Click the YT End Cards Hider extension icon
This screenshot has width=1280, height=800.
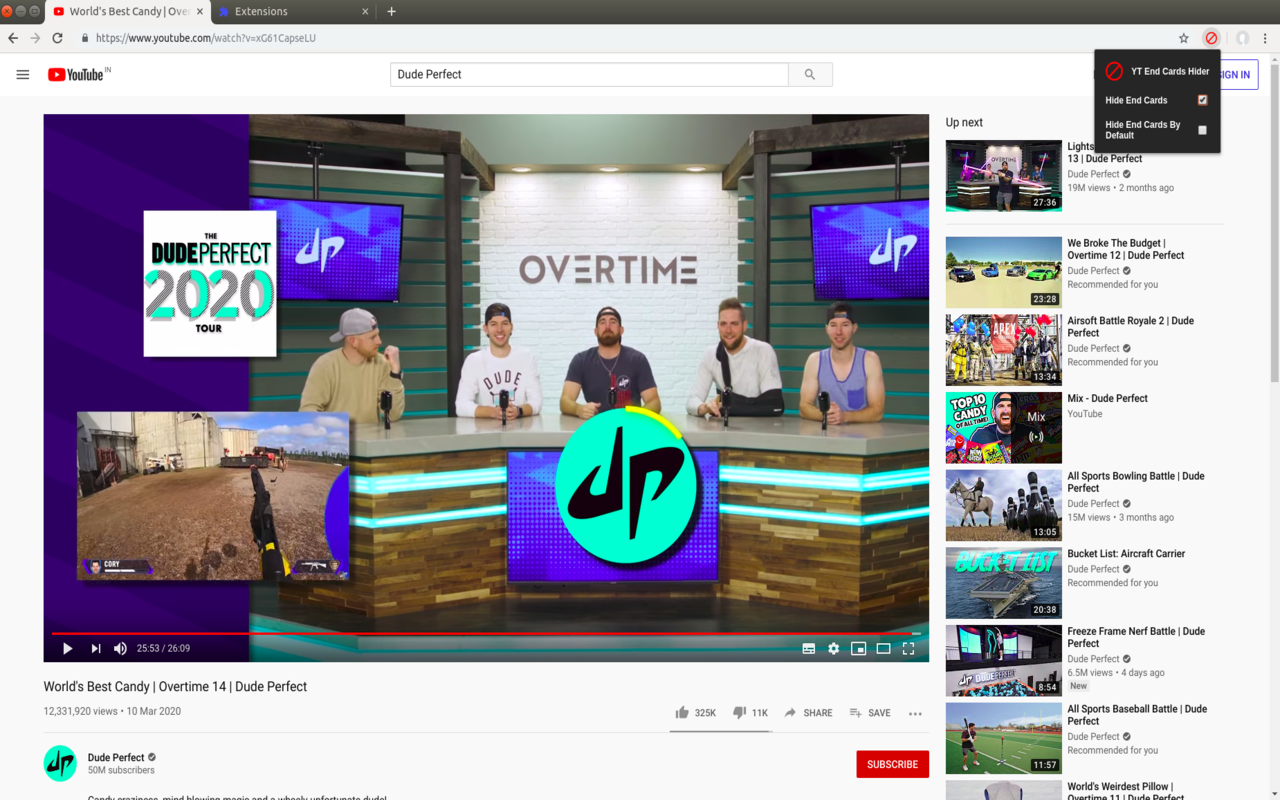click(1211, 38)
